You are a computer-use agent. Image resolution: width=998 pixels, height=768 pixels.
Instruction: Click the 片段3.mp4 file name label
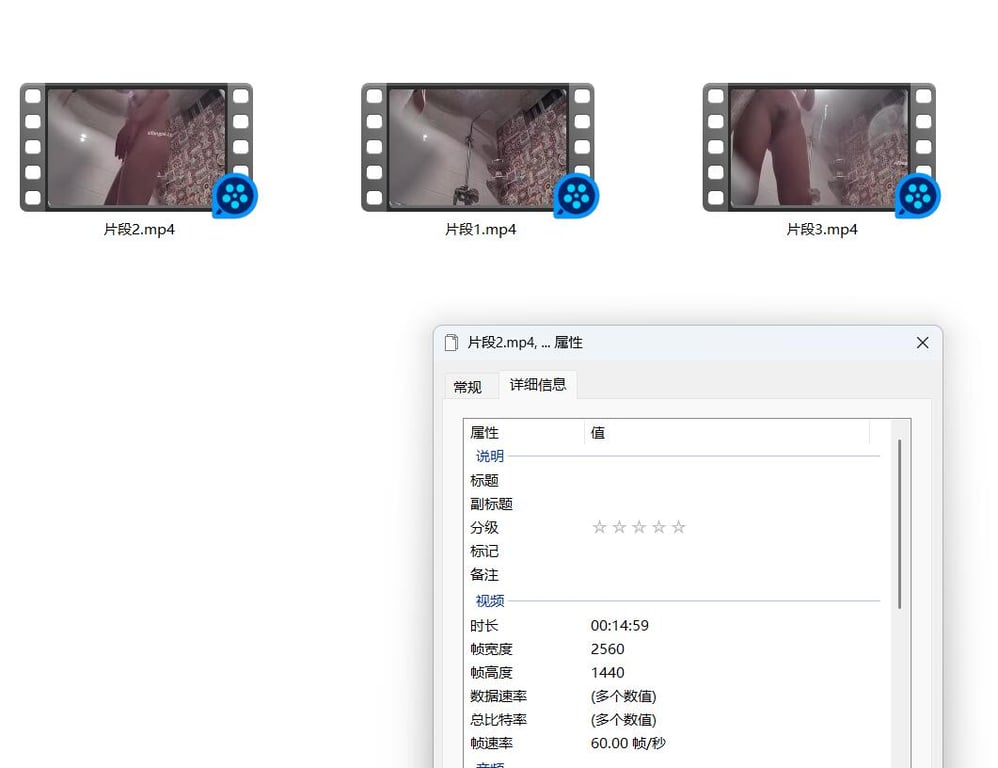(x=822, y=229)
